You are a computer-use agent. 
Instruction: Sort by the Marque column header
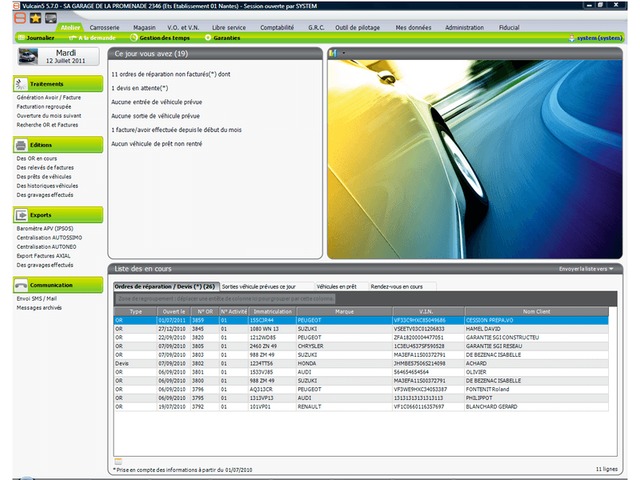pos(344,311)
